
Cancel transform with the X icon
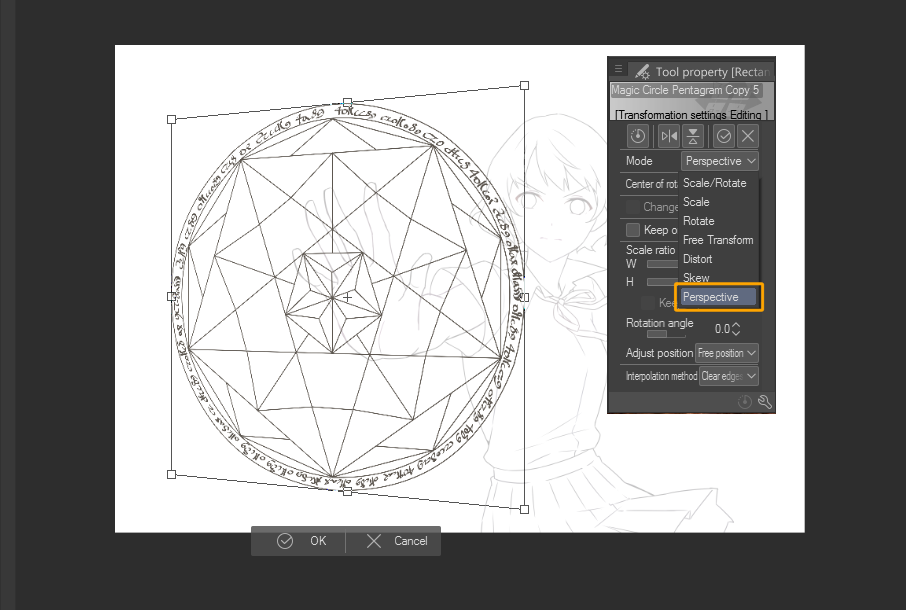pos(750,136)
